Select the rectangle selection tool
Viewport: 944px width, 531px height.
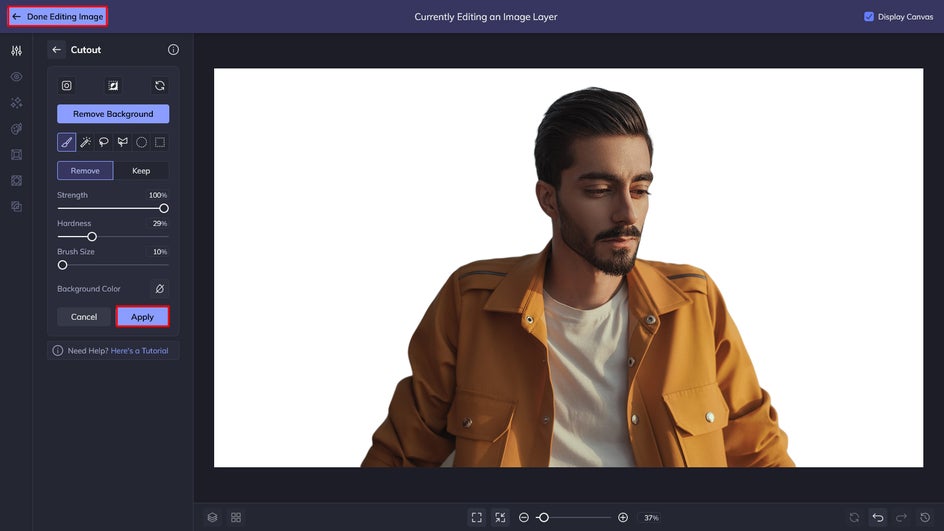tap(160, 142)
